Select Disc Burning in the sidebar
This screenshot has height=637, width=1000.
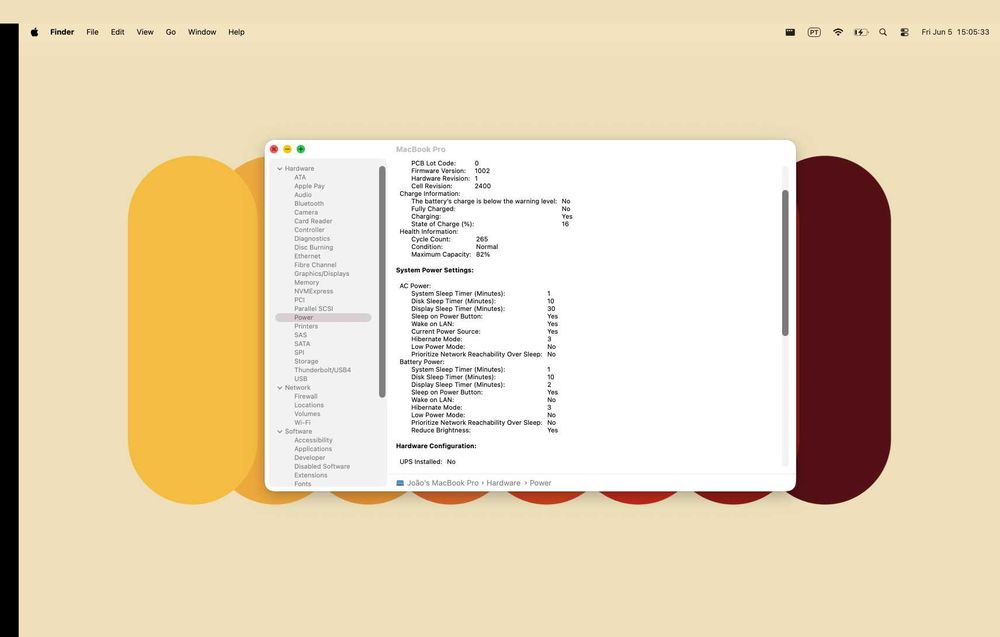313,247
